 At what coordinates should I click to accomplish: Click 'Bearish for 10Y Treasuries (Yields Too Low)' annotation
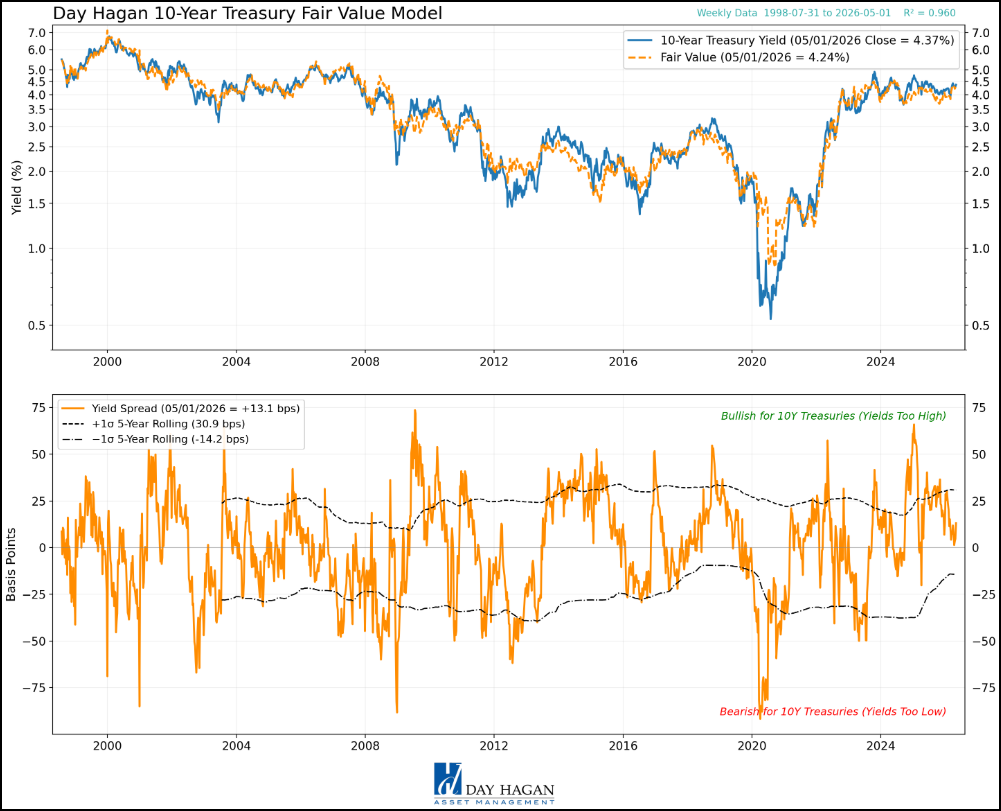pos(832,711)
